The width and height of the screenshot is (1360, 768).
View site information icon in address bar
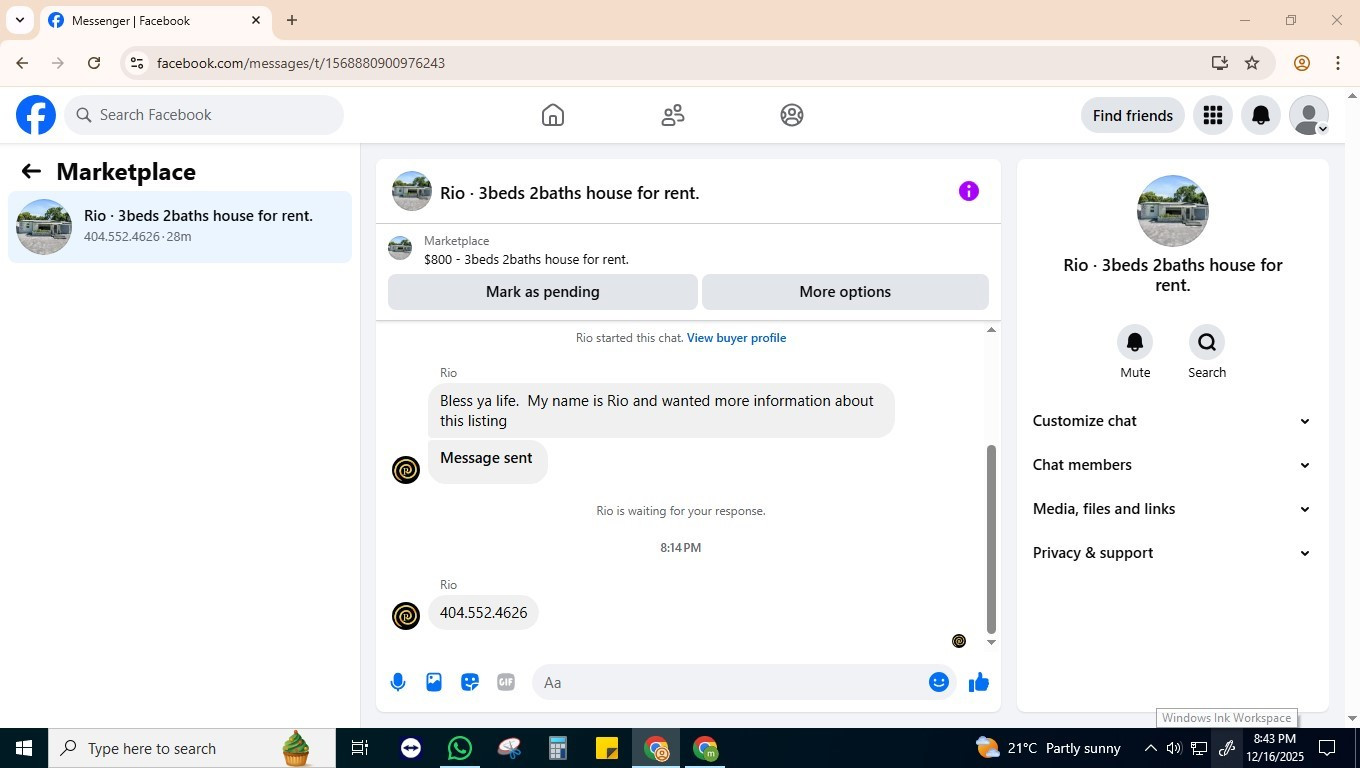pyautogui.click(x=137, y=63)
